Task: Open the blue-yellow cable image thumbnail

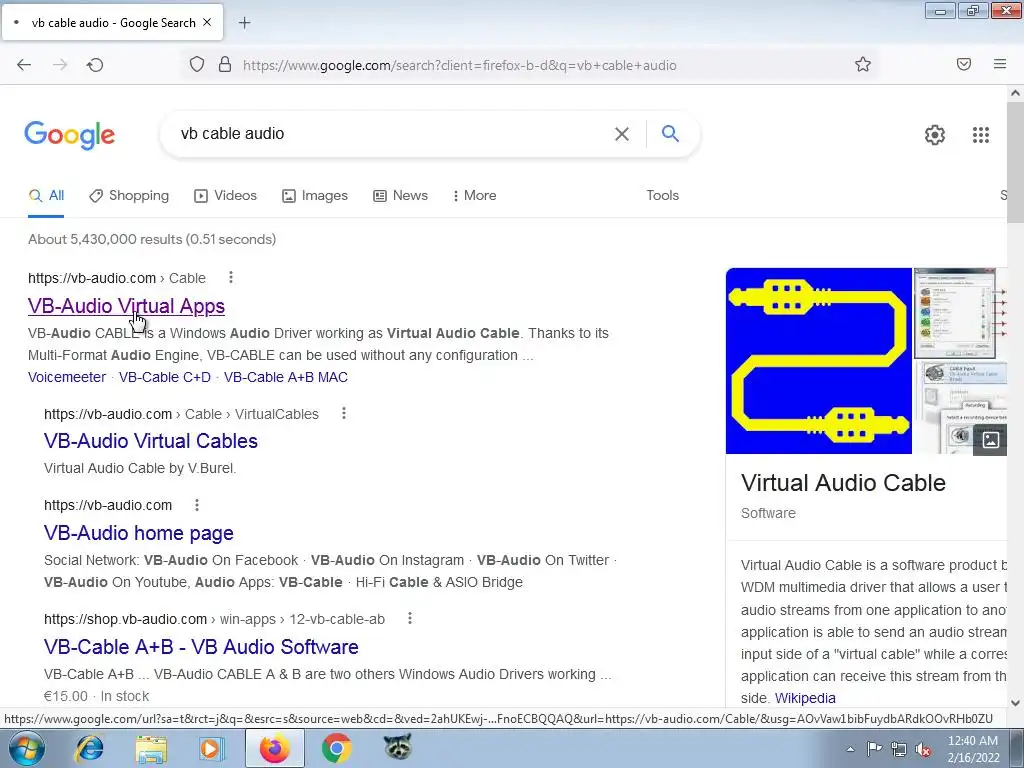Action: [x=818, y=360]
